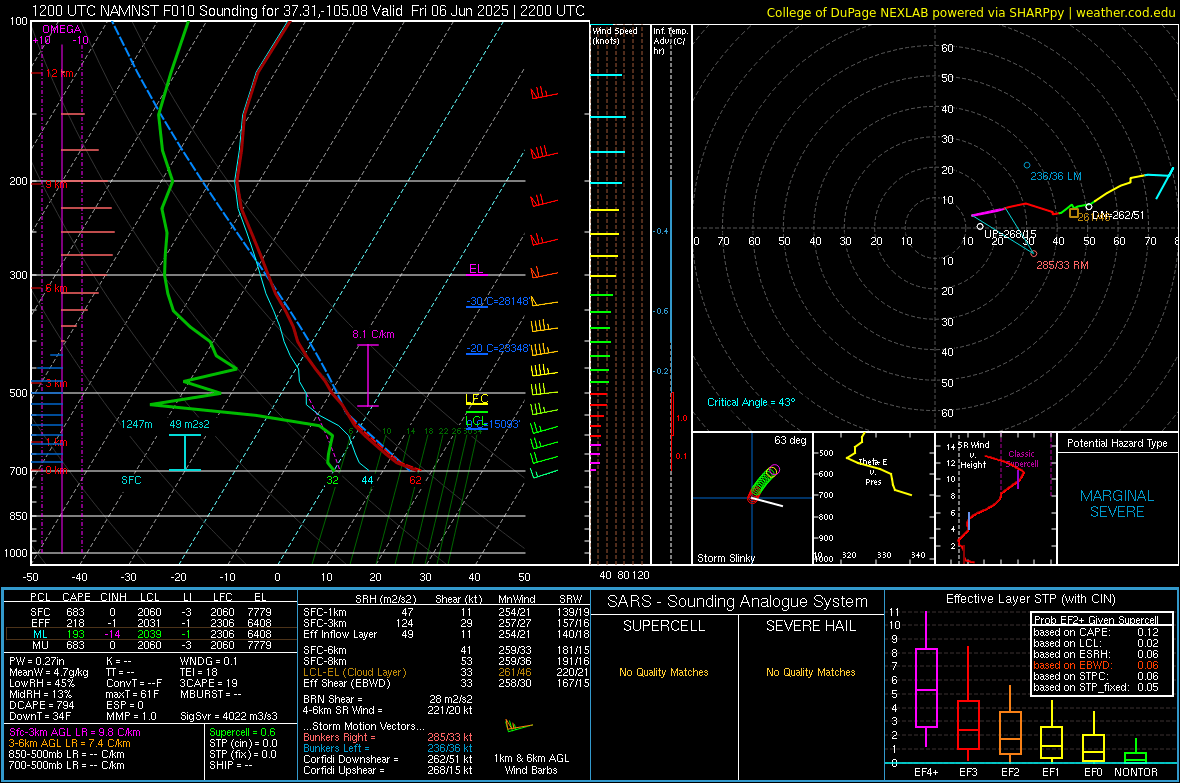The image size is (1180, 783).
Task: Click the Potential Hazard Type heading
Action: (x=1117, y=443)
